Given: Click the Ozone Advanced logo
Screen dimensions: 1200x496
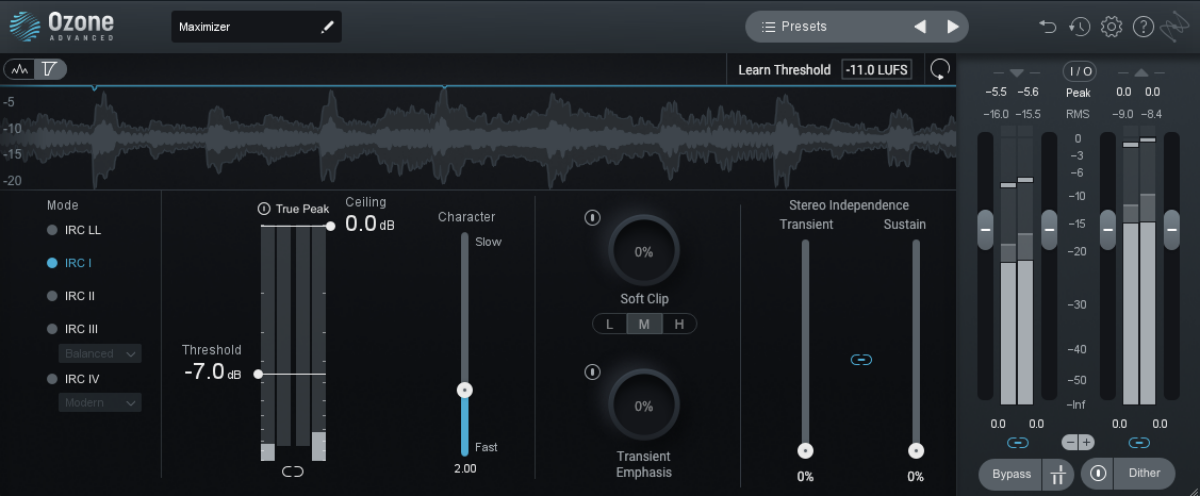Looking at the screenshot, I should [x=61, y=26].
